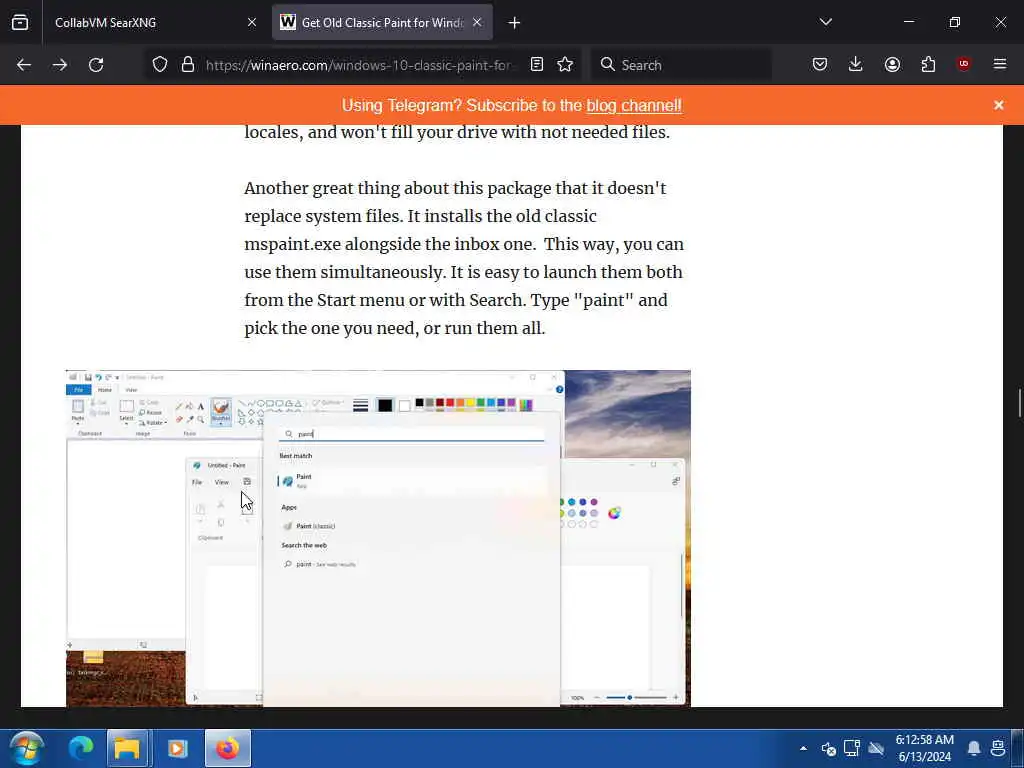This screenshot has height=768, width=1024.
Task: Reload the current page
Action: pyautogui.click(x=96, y=65)
